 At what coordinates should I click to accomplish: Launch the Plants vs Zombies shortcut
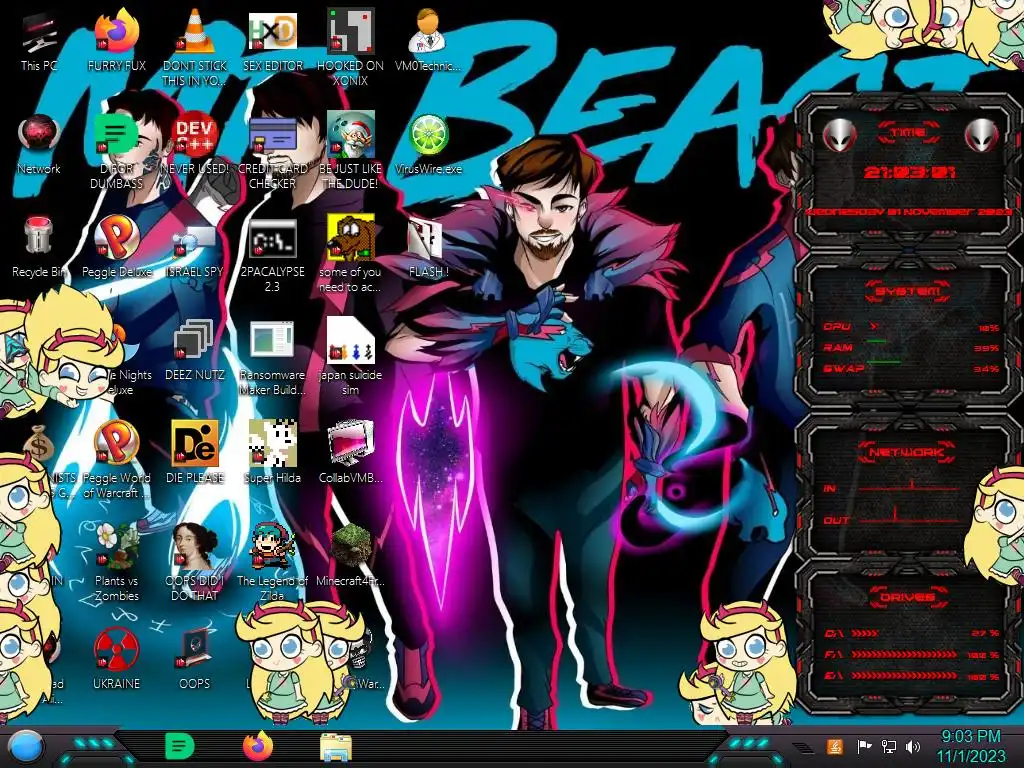[x=117, y=563]
